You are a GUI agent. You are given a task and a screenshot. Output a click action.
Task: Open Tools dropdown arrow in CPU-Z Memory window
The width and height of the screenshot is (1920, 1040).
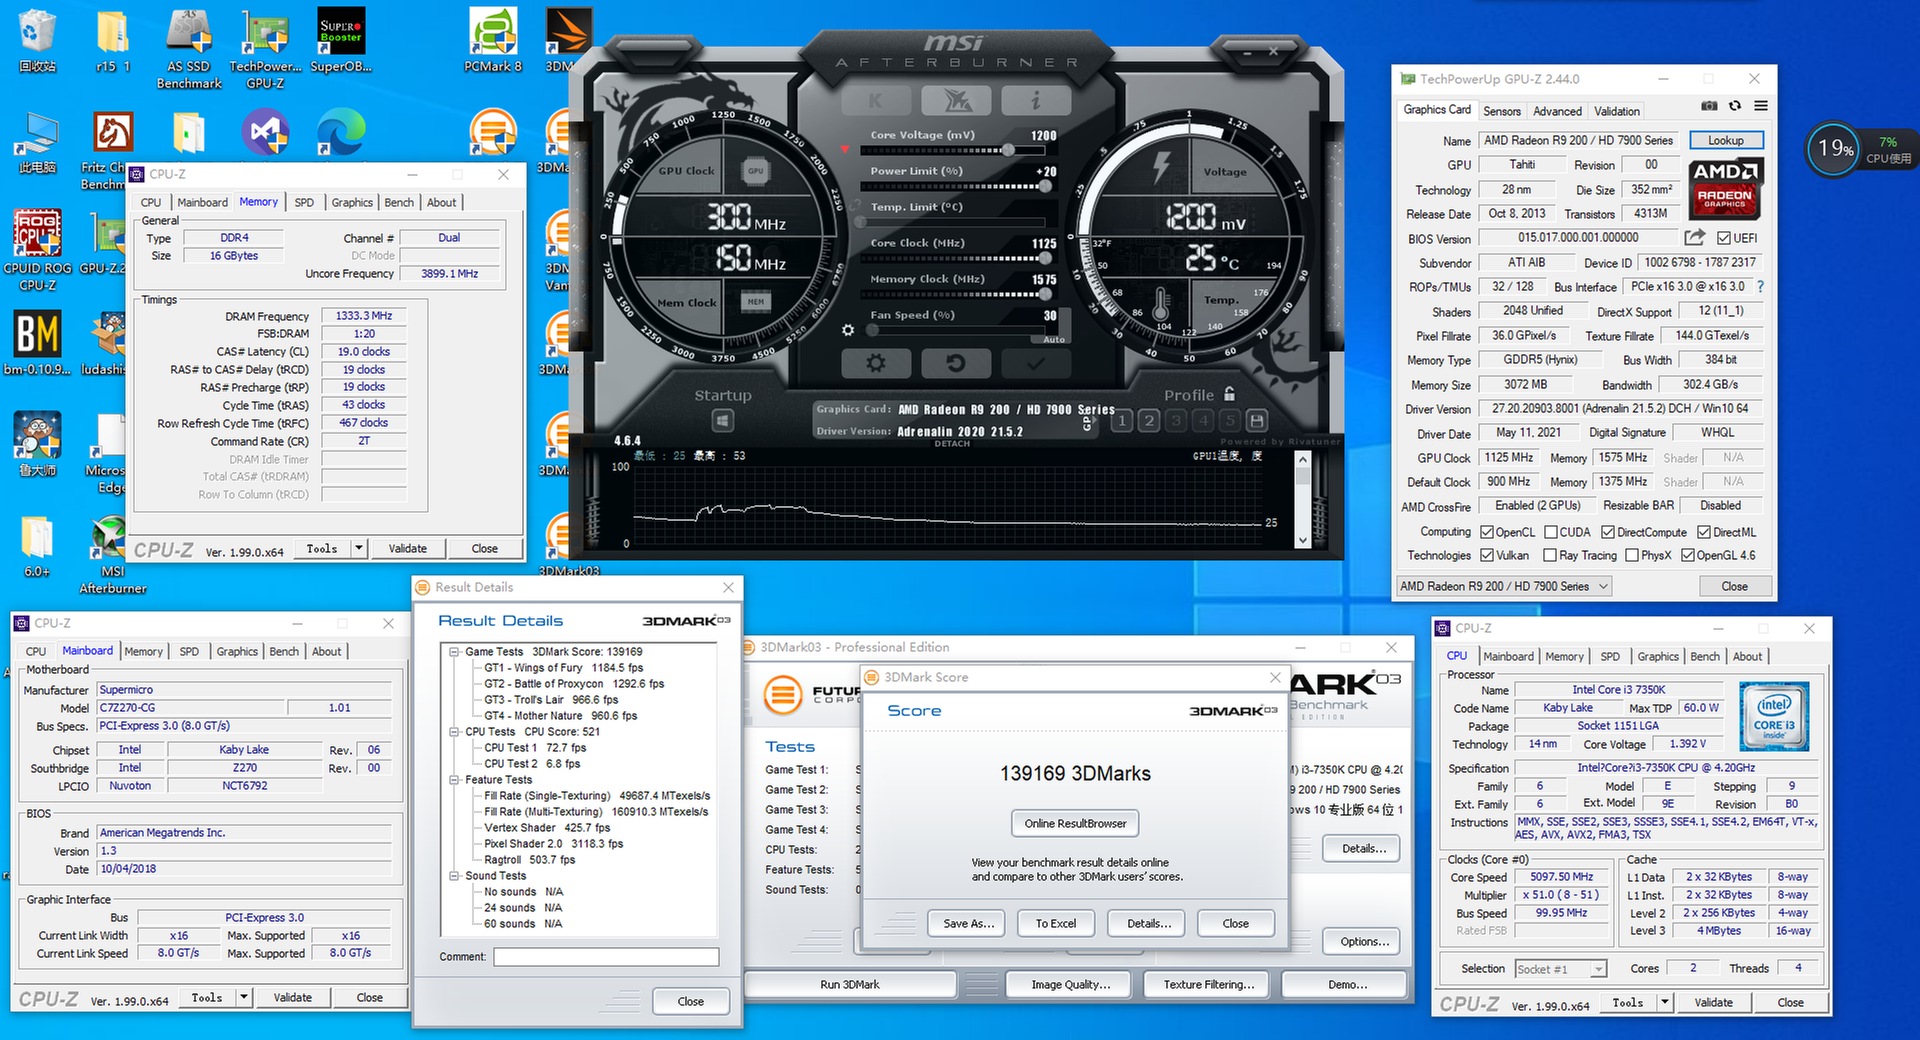359,548
